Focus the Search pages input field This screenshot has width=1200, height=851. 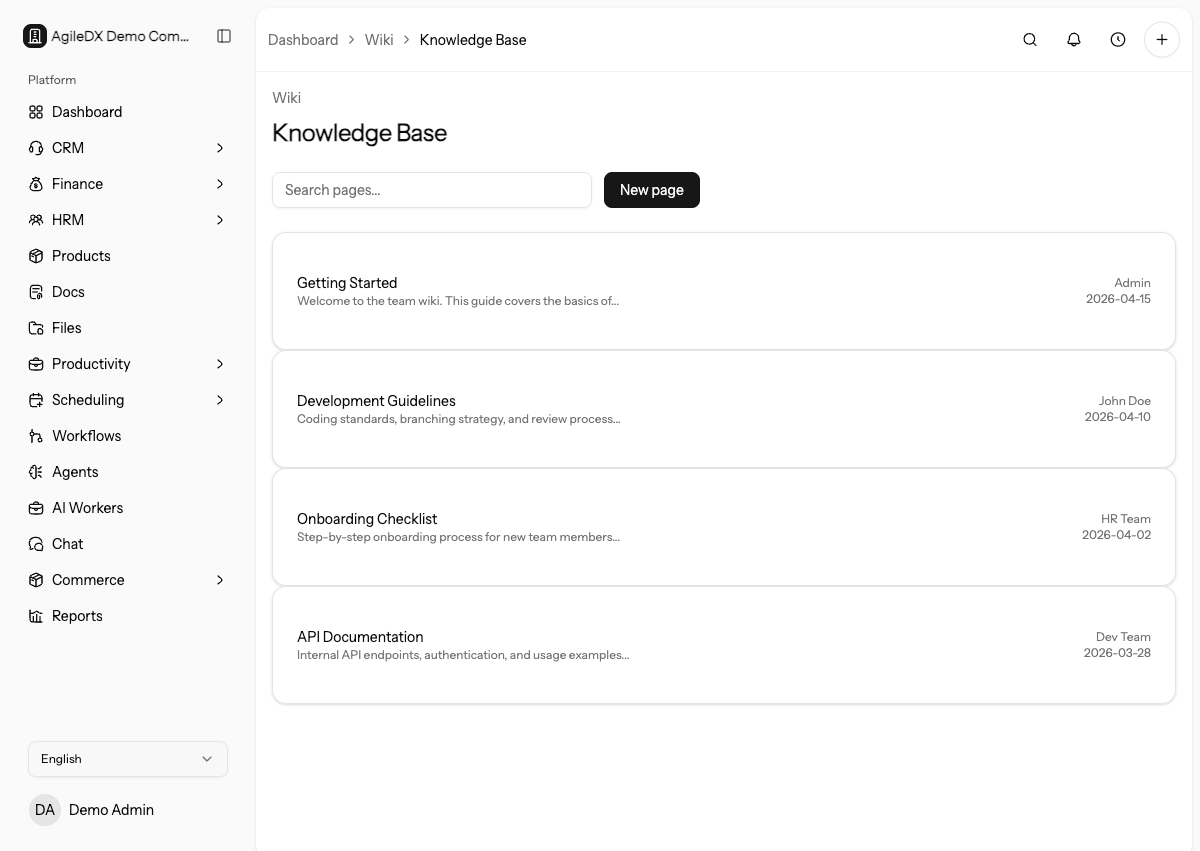pos(432,190)
